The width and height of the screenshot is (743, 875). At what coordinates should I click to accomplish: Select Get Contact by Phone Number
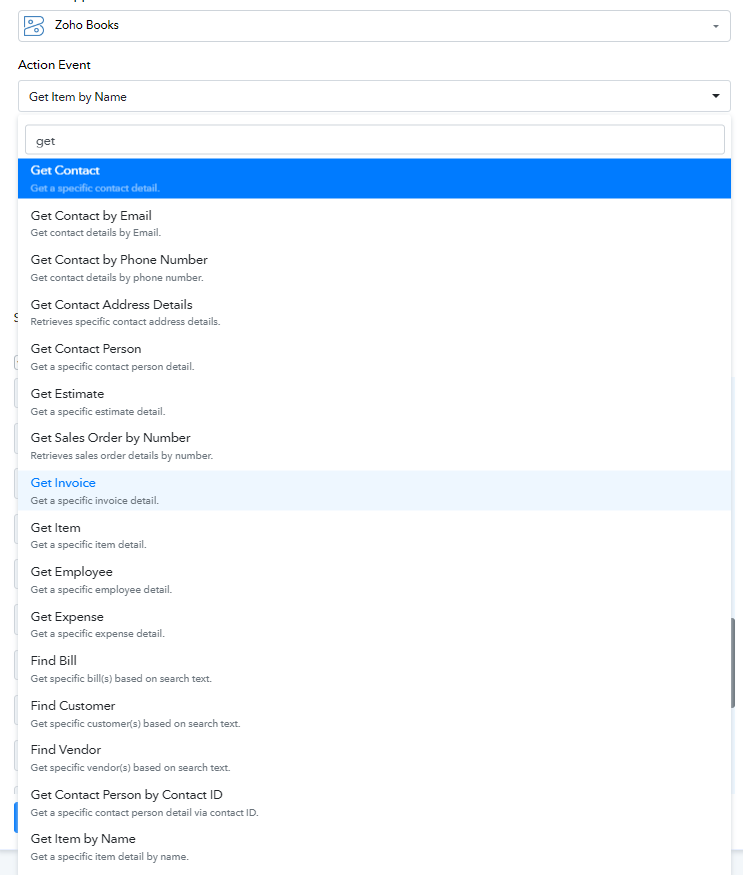pyautogui.click(x=374, y=268)
